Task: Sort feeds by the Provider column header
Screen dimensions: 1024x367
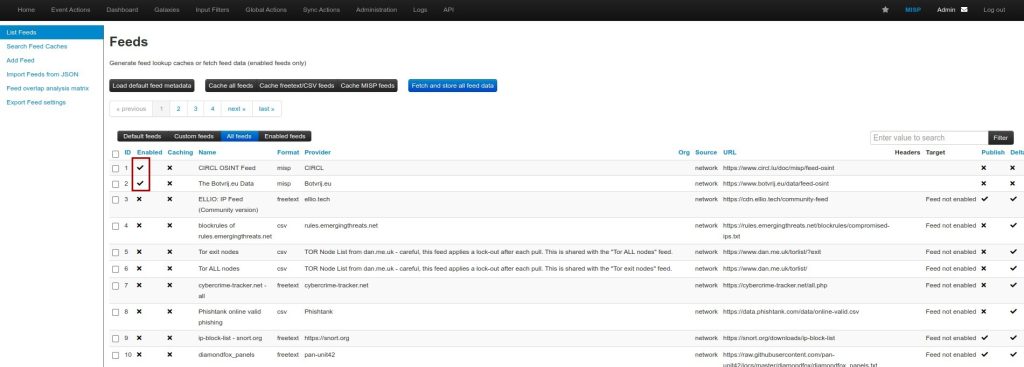Action: 317,152
